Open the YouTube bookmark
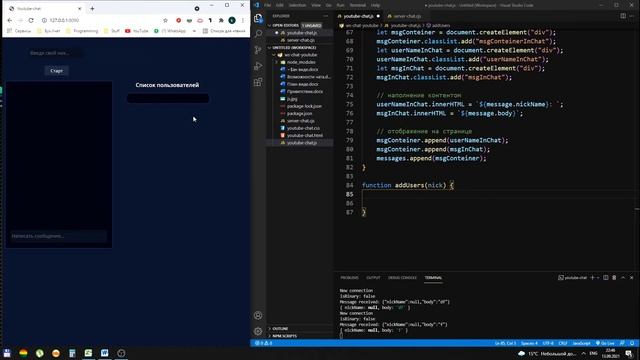640x360 pixels. (137, 31)
